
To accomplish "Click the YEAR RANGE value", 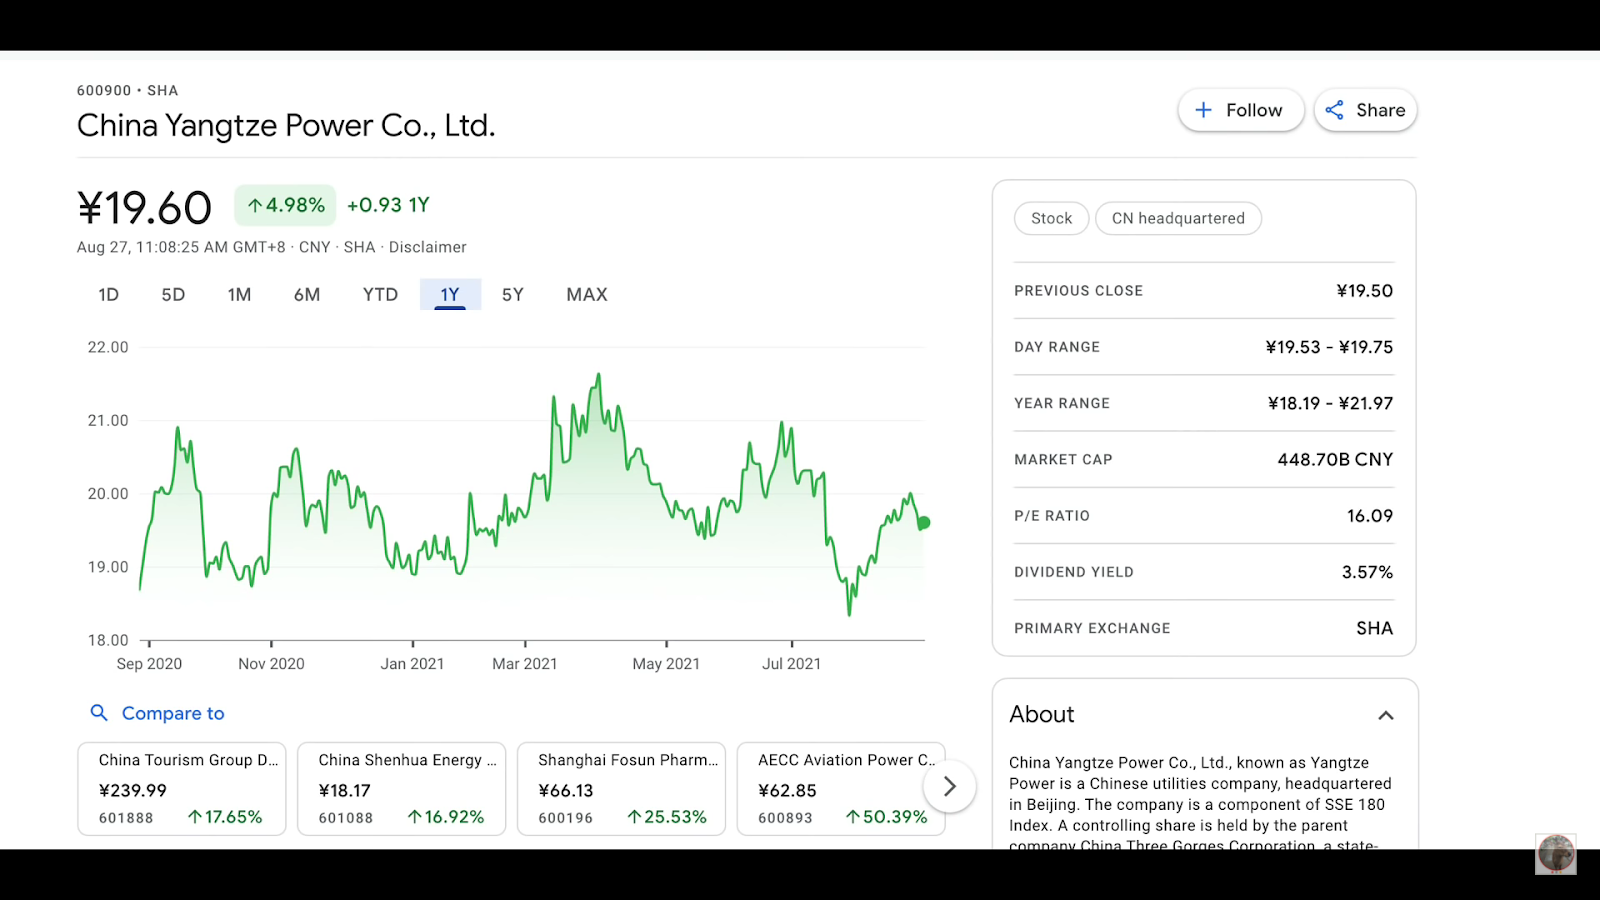I will coord(1330,403).
